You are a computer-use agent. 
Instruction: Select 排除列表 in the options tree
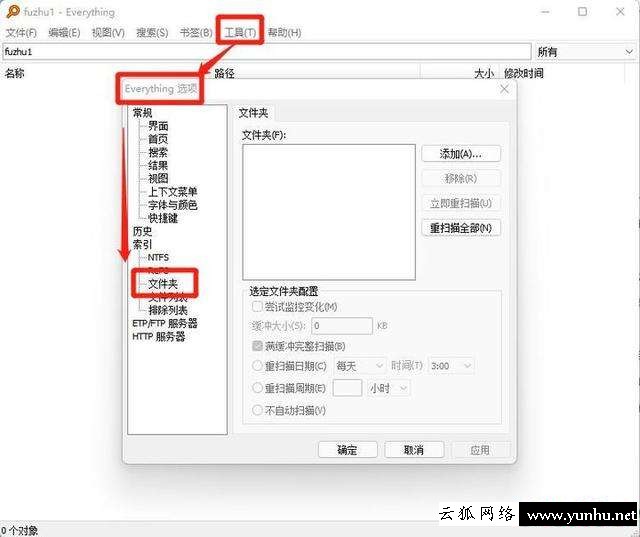pos(168,310)
